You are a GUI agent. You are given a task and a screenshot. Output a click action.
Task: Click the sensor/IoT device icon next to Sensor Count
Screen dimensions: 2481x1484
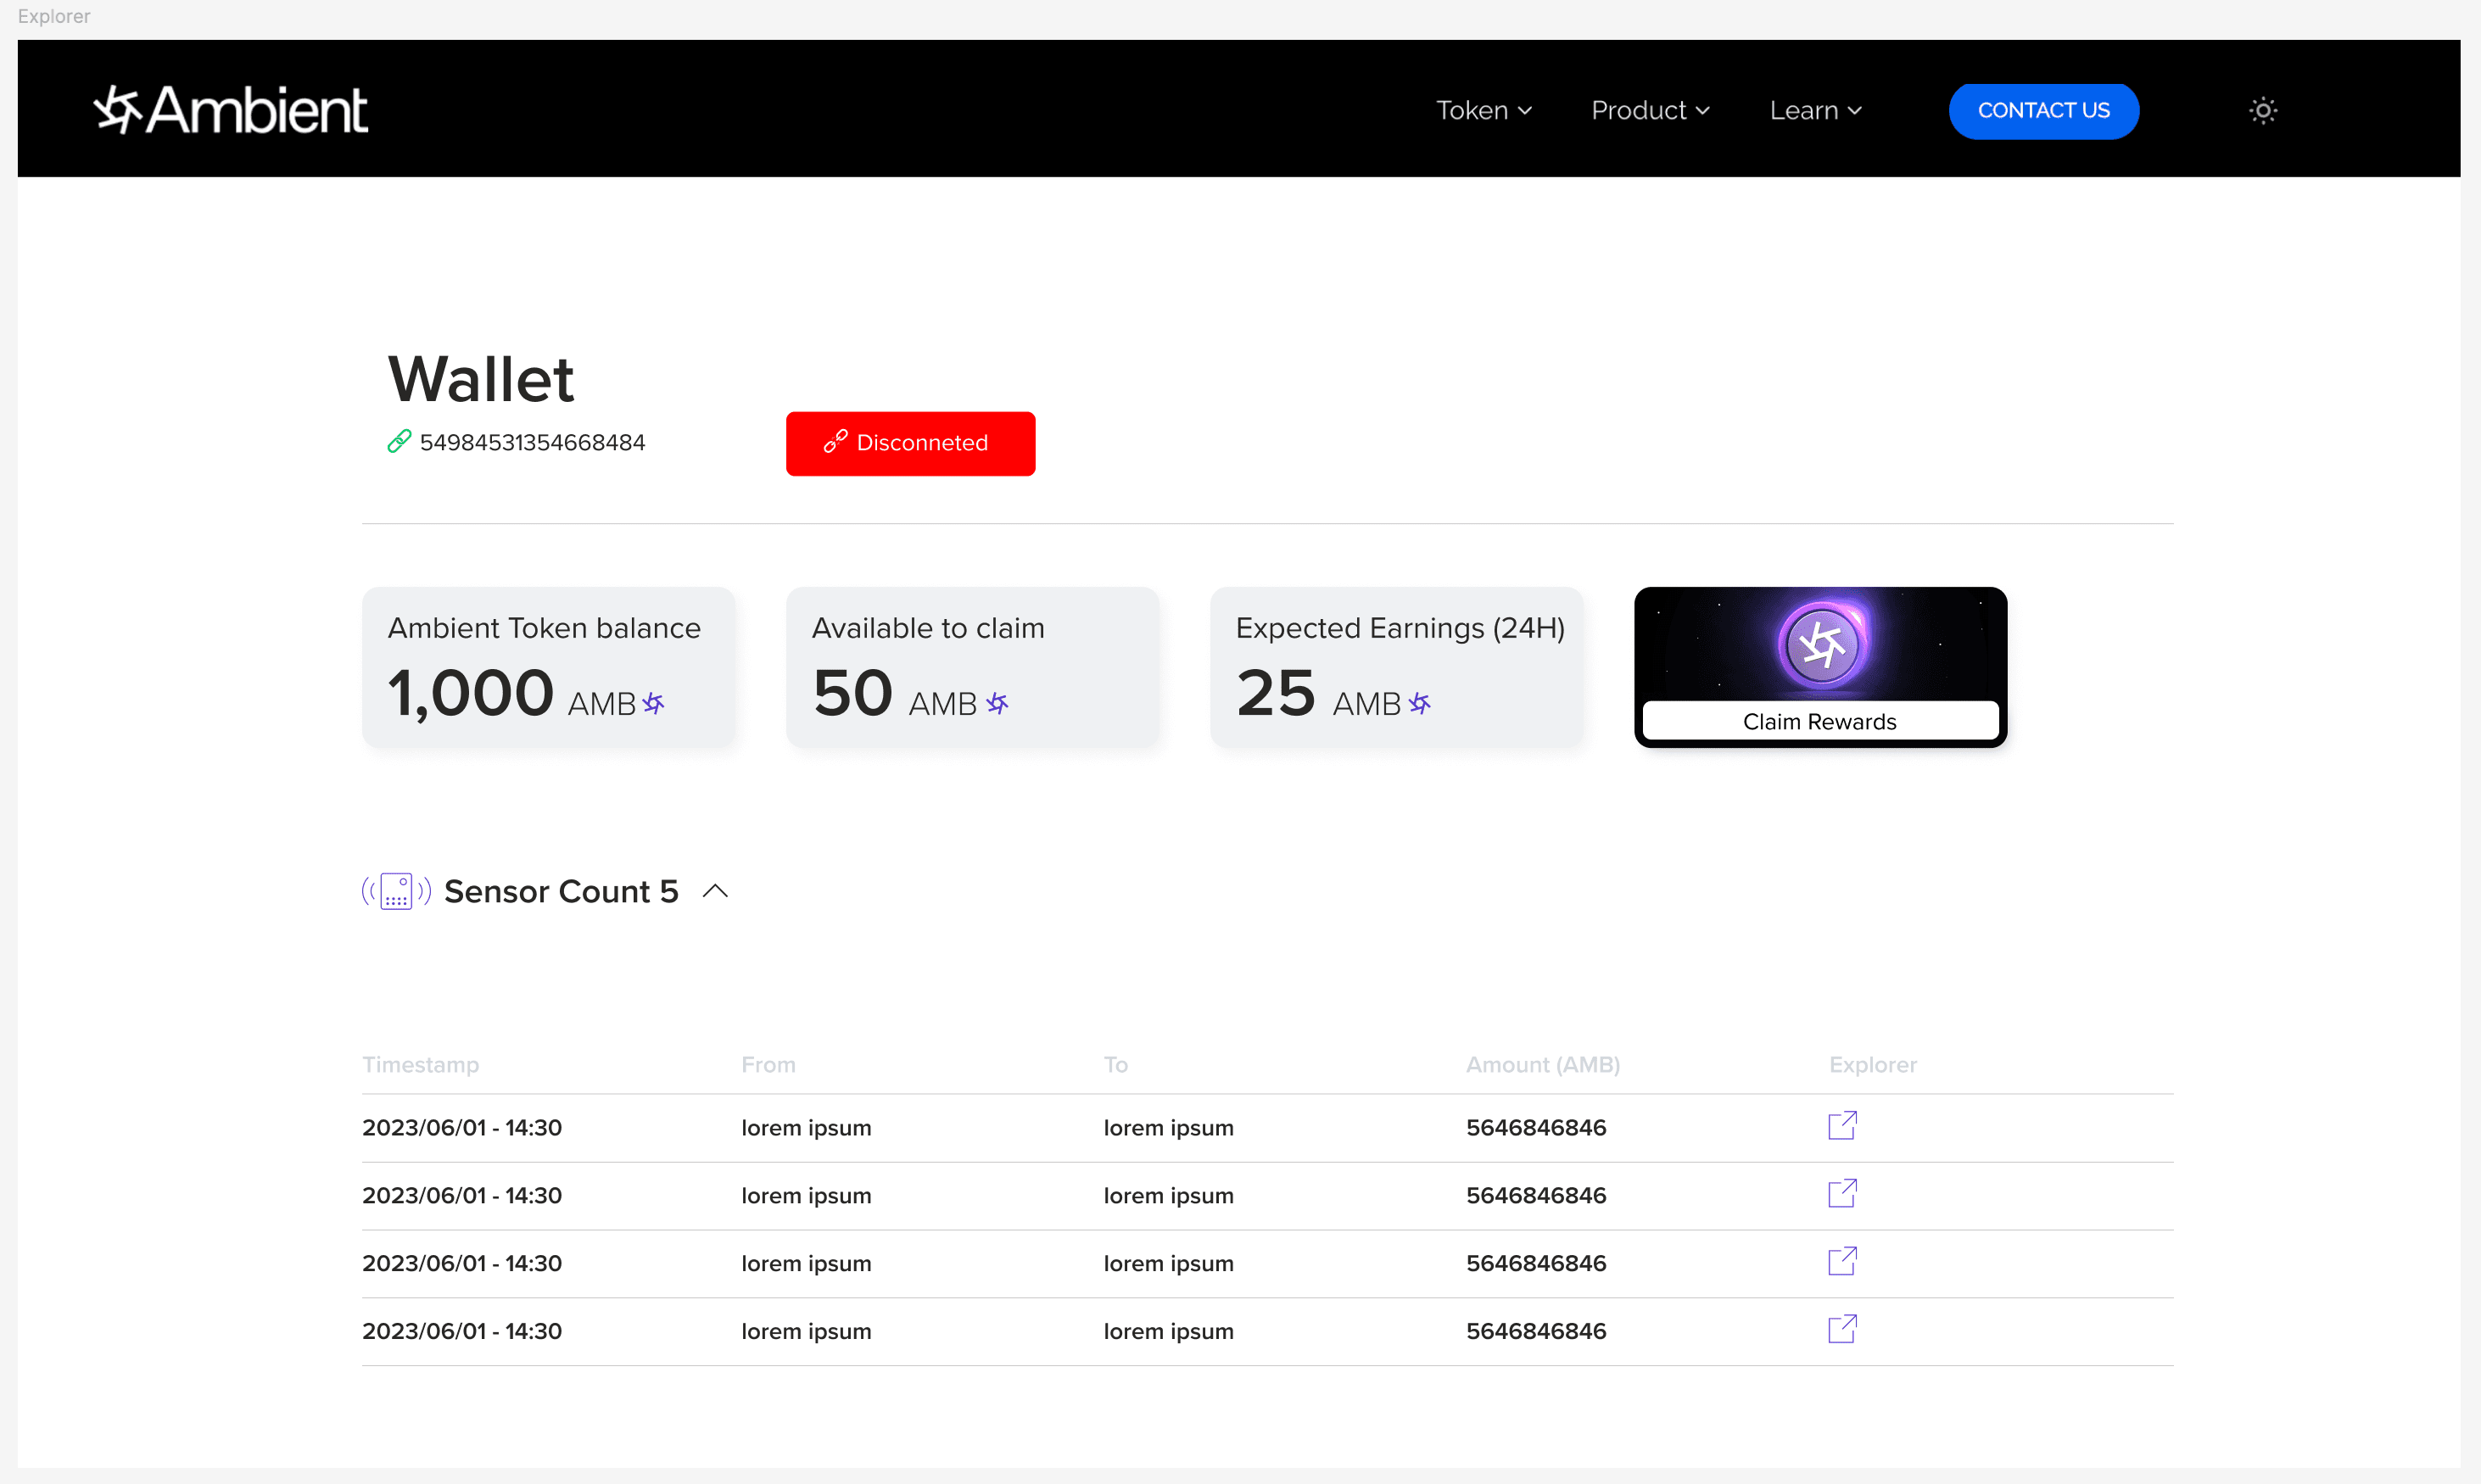392,890
